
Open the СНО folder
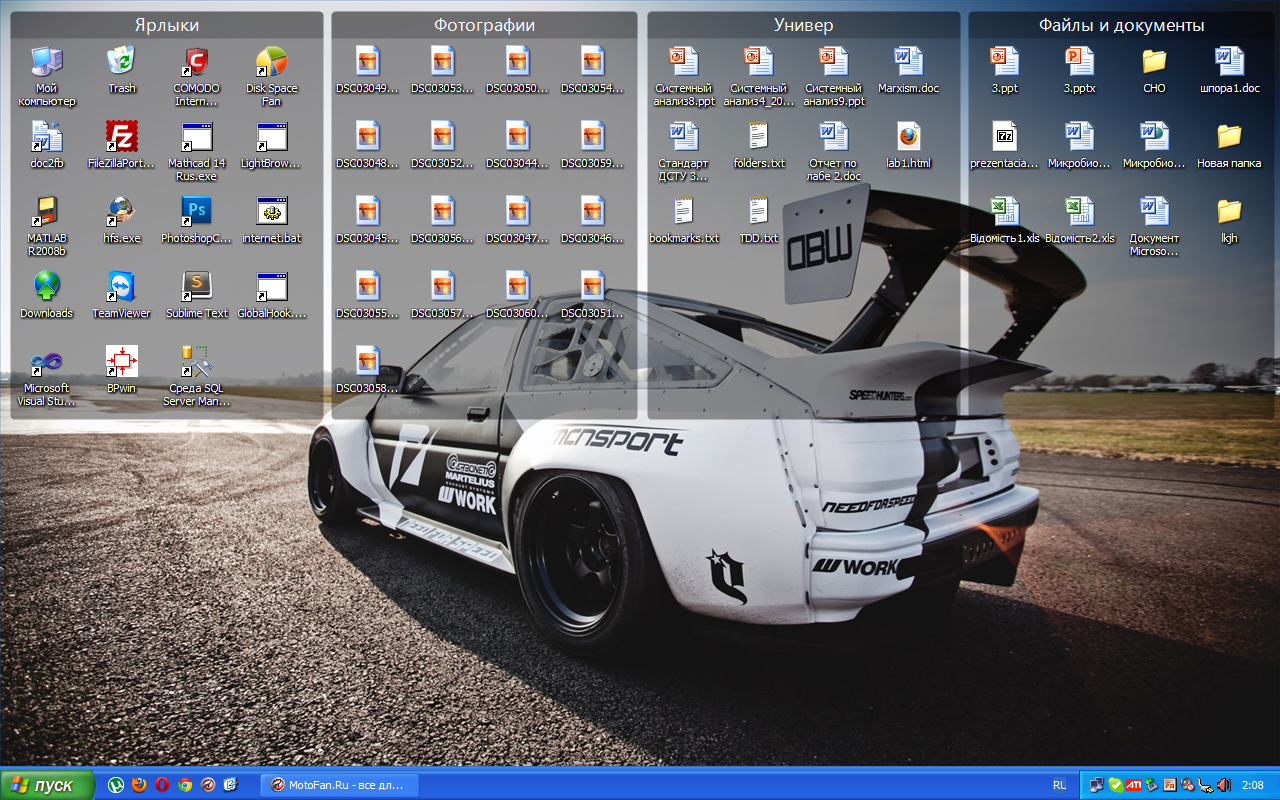[x=1155, y=62]
